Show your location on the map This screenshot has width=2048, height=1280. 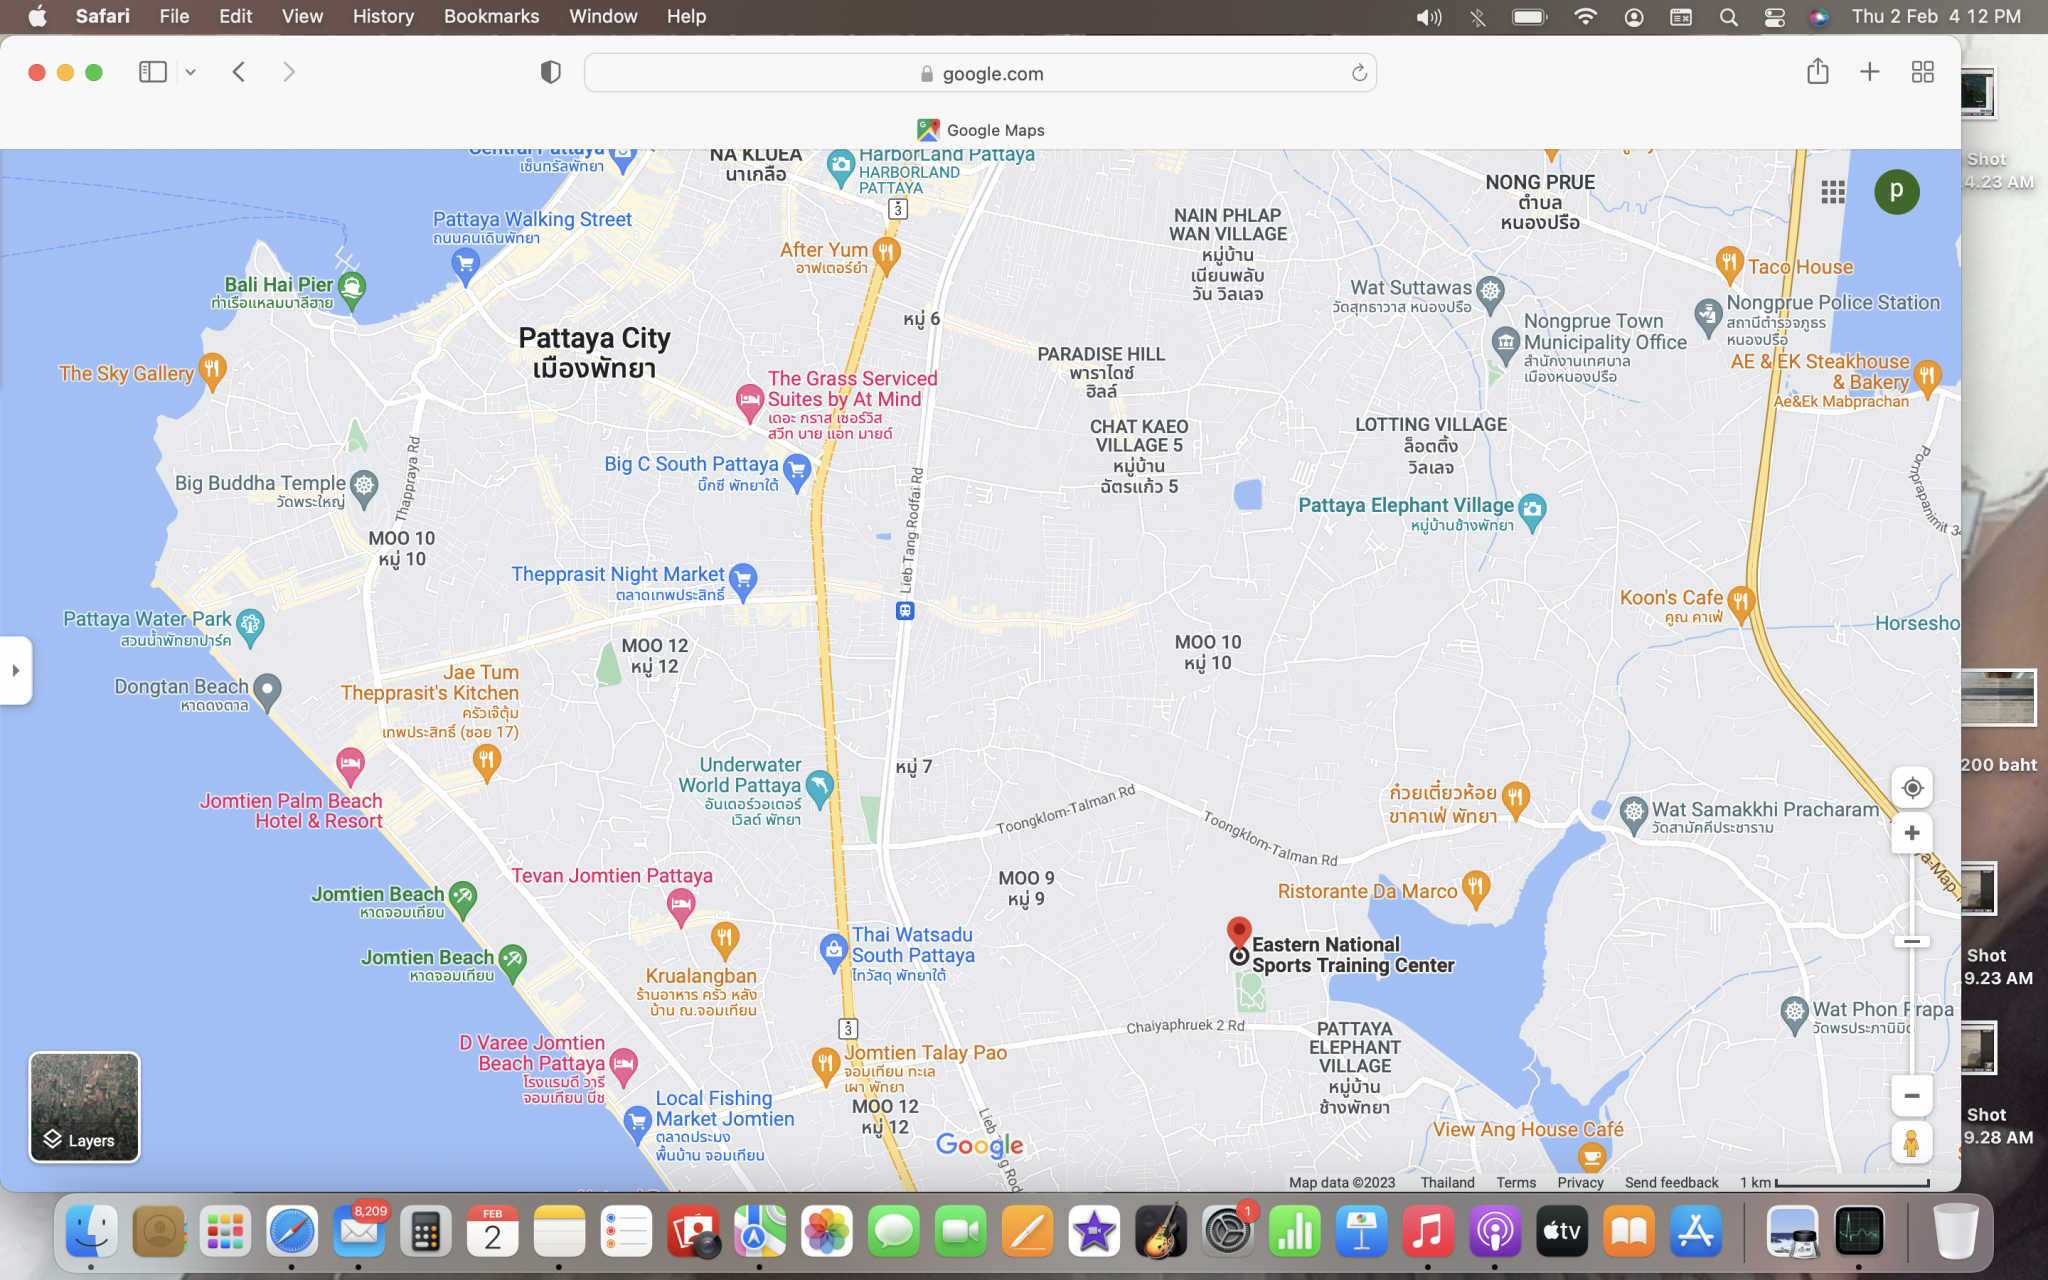click(x=1912, y=788)
